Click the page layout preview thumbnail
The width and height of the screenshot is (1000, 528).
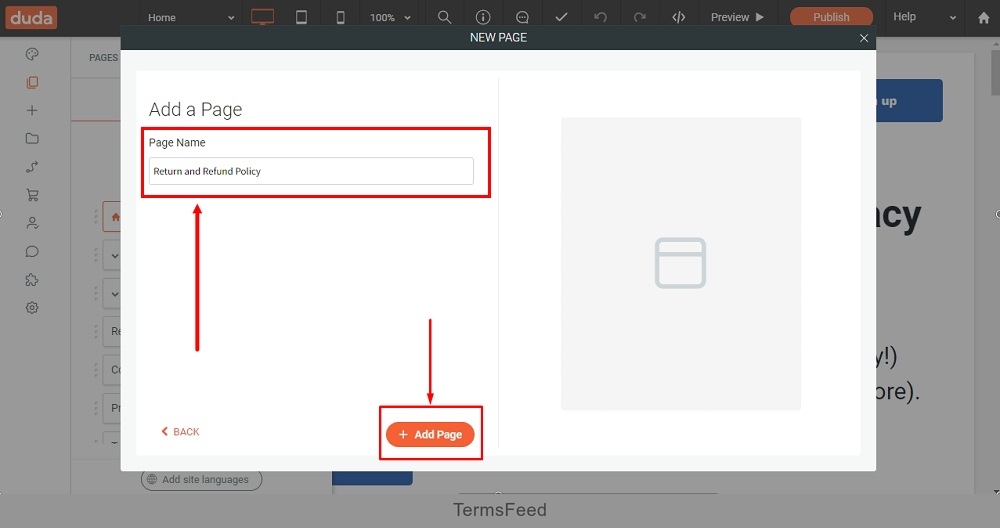(680, 263)
